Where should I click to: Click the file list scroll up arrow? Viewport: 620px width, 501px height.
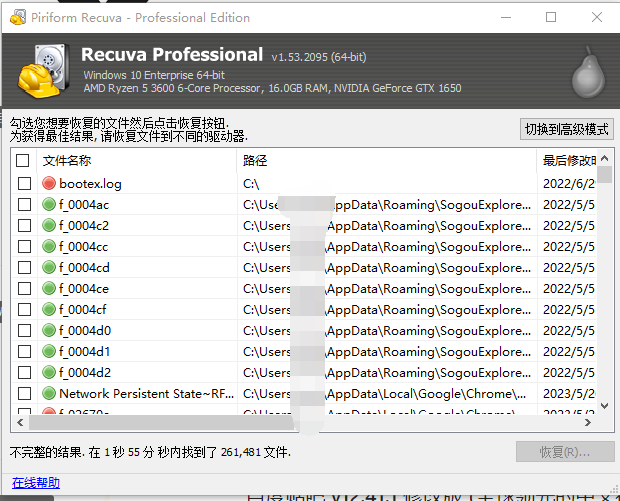click(x=604, y=158)
